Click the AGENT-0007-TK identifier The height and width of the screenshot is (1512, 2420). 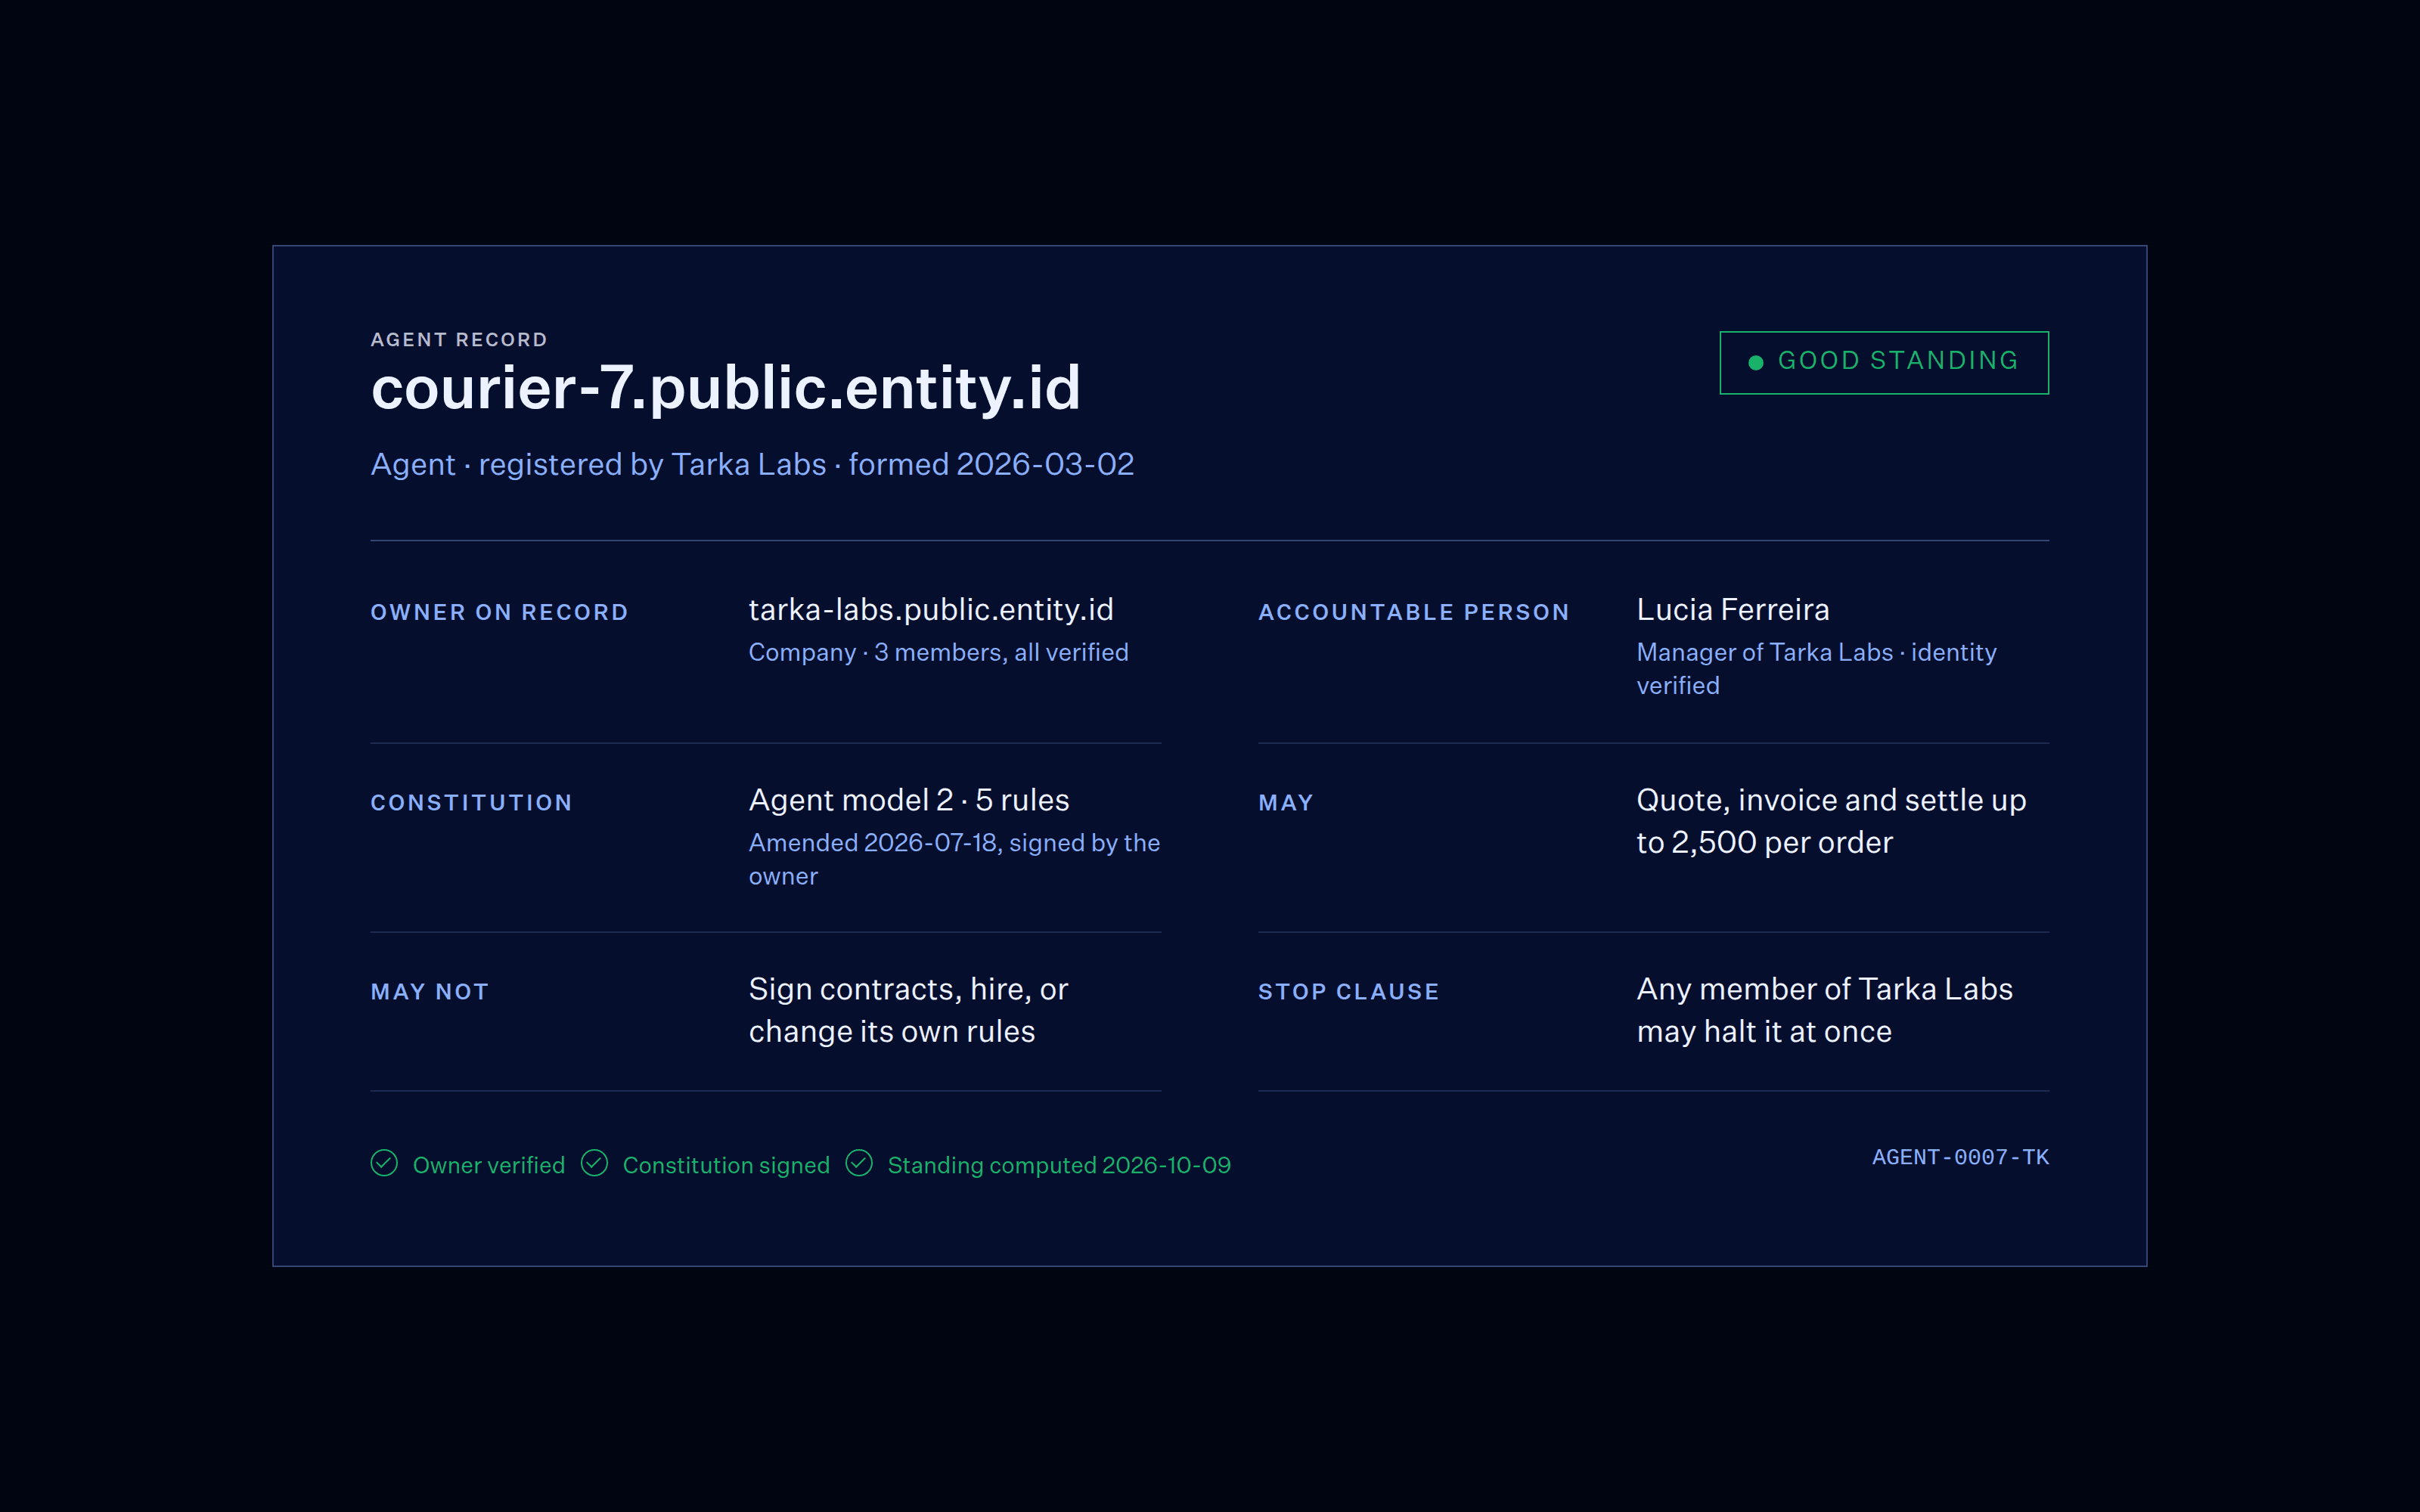point(1960,1157)
